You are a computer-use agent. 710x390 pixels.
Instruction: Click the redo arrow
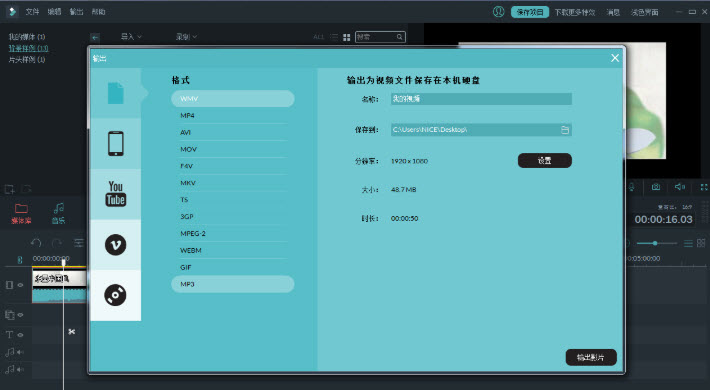[x=57, y=243]
